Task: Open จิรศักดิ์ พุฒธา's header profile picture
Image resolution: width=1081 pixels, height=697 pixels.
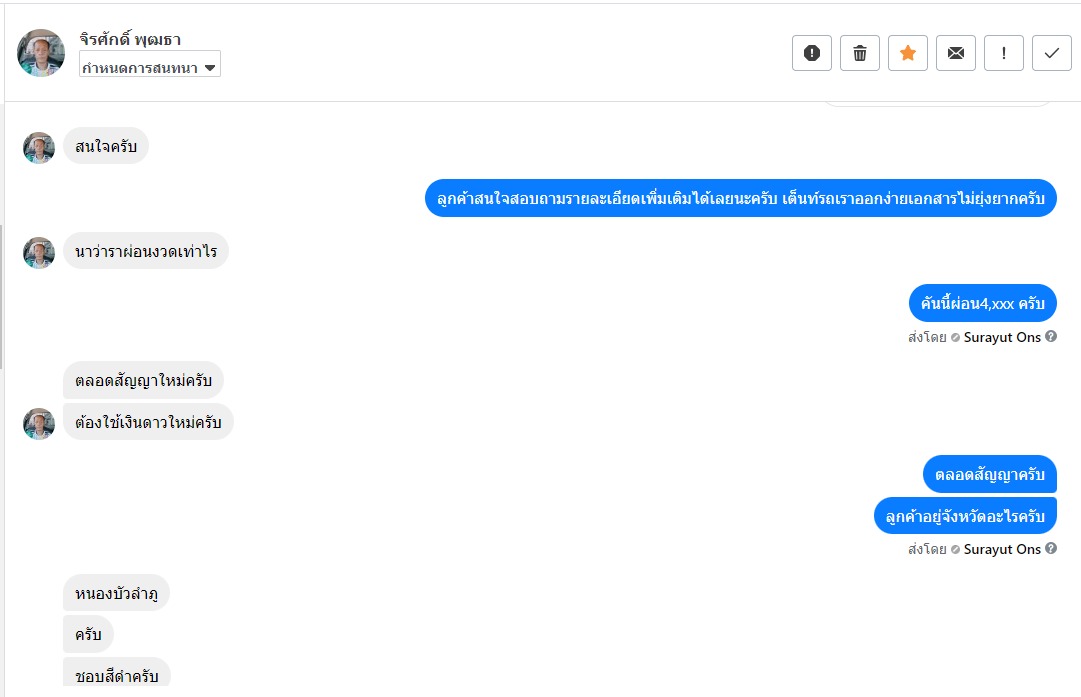Action: [41, 53]
